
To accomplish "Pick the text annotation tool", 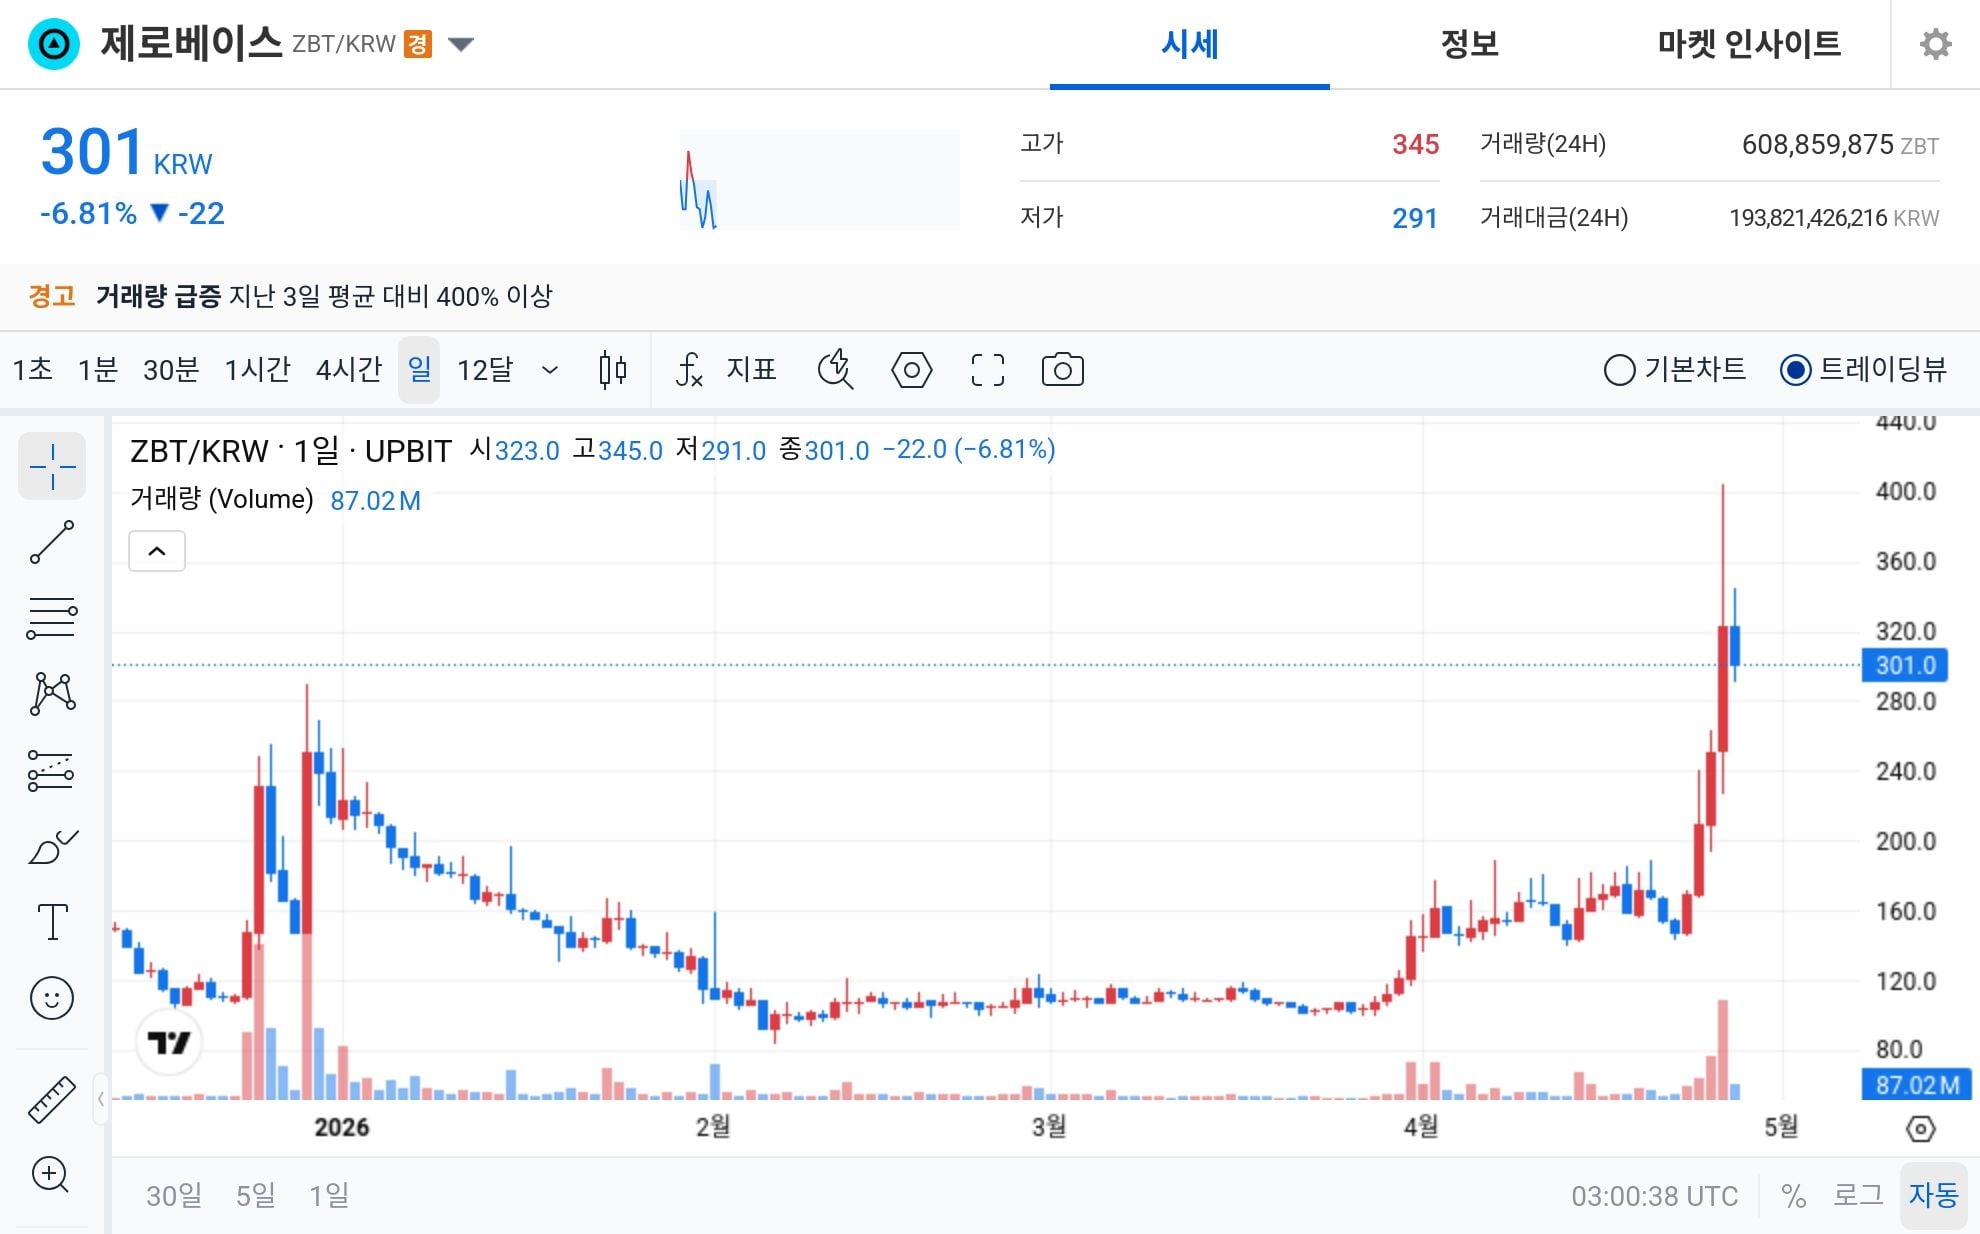I will click(53, 922).
